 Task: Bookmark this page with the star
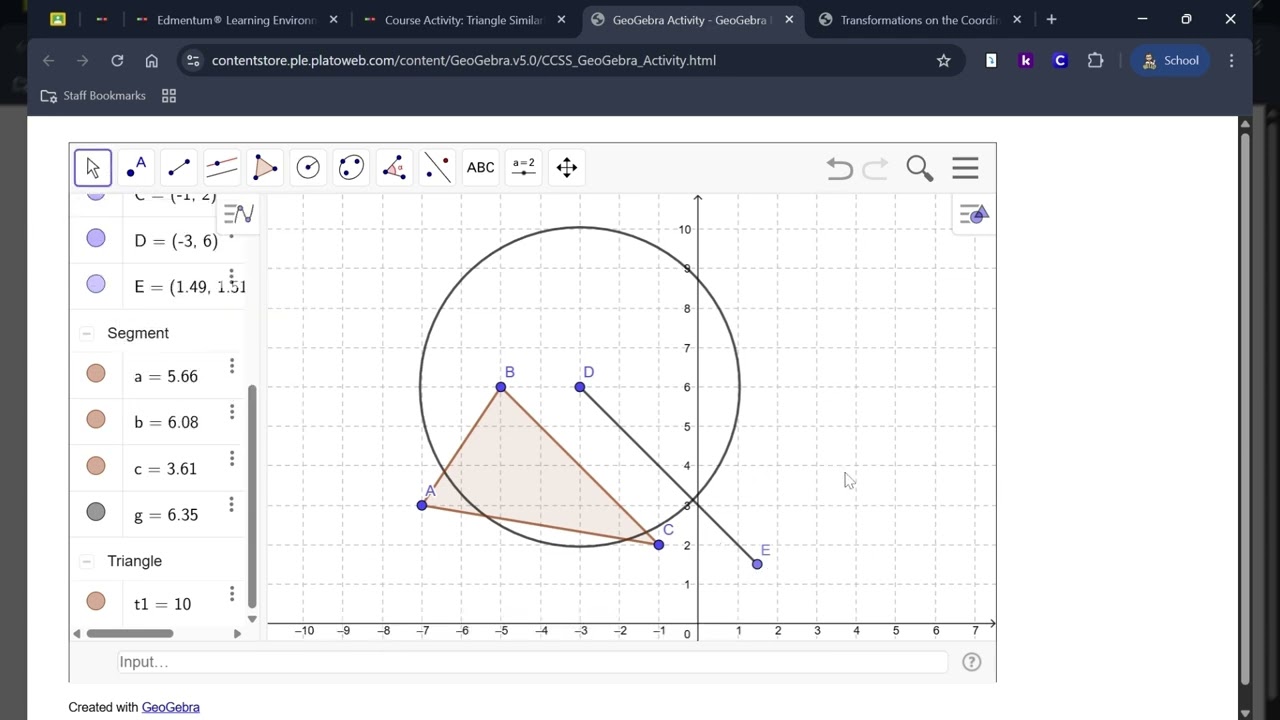click(x=943, y=60)
